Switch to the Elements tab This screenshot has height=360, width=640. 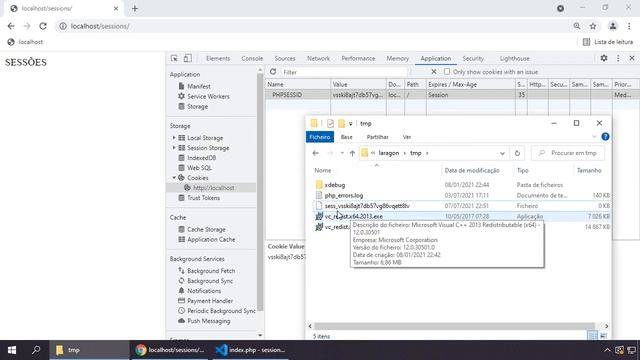[x=218, y=58]
